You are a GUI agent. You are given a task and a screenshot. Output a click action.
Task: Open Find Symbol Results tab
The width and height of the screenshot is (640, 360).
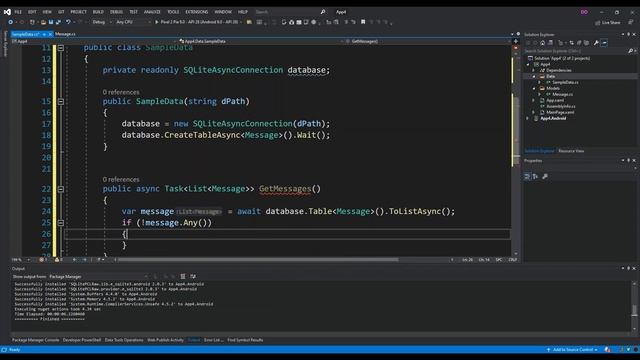tap(245, 340)
